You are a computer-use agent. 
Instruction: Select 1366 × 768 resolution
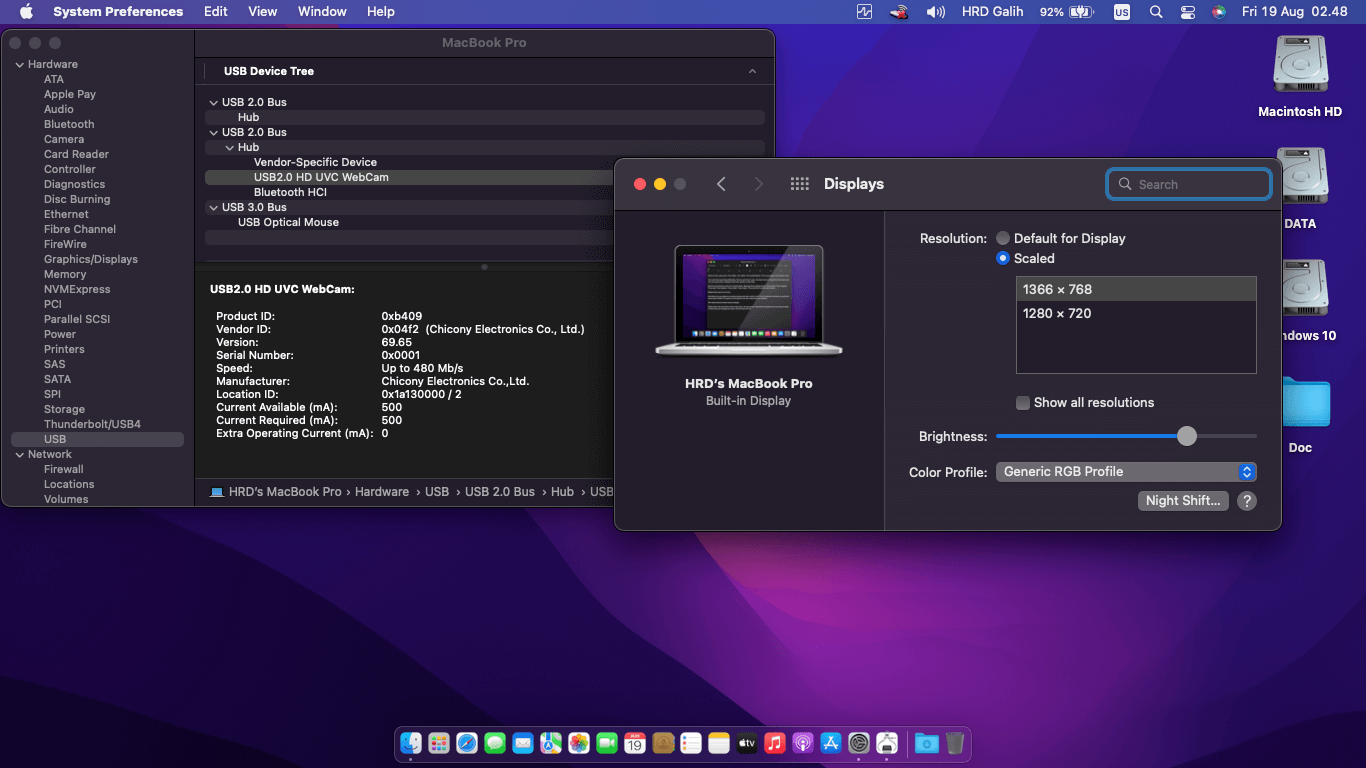tap(1136, 289)
